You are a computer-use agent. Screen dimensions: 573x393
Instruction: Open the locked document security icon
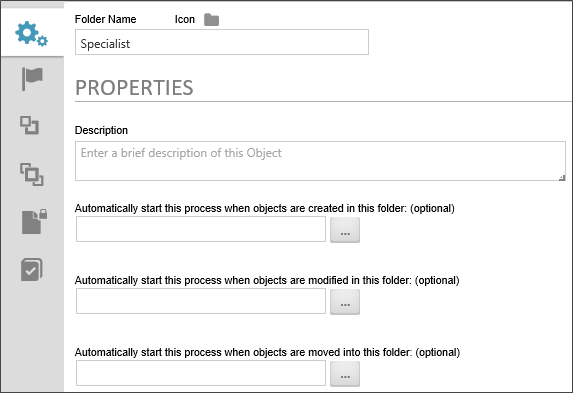pyautogui.click(x=34, y=222)
